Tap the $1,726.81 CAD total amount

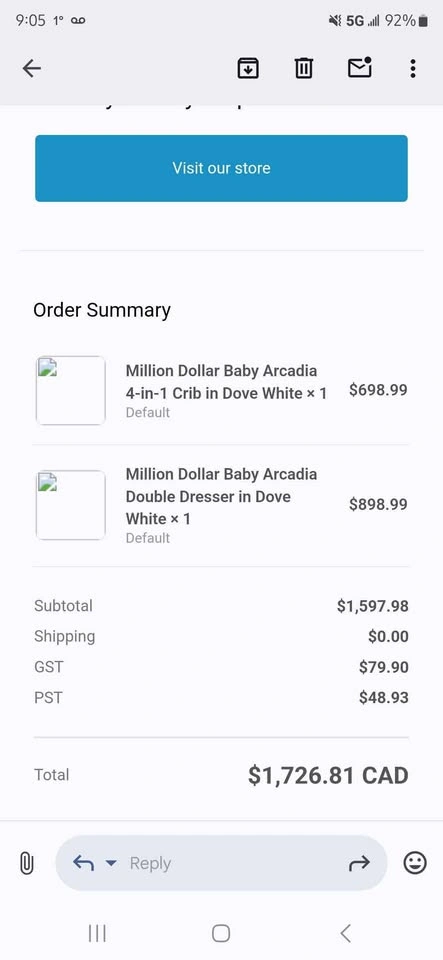(x=328, y=775)
